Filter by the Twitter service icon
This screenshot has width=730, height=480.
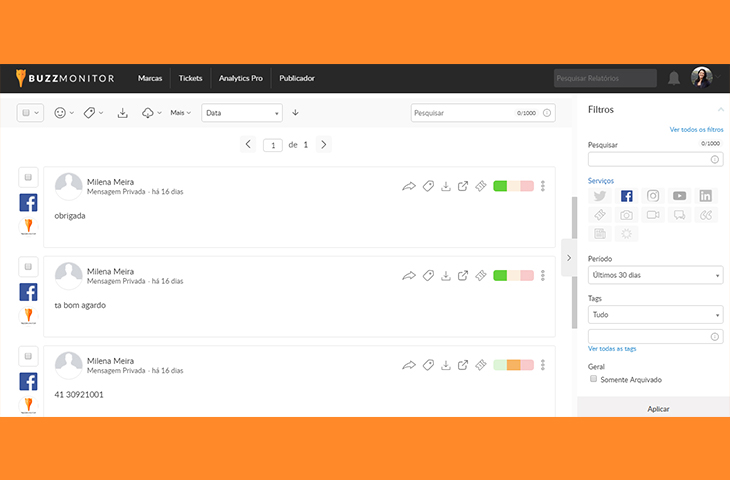click(600, 196)
